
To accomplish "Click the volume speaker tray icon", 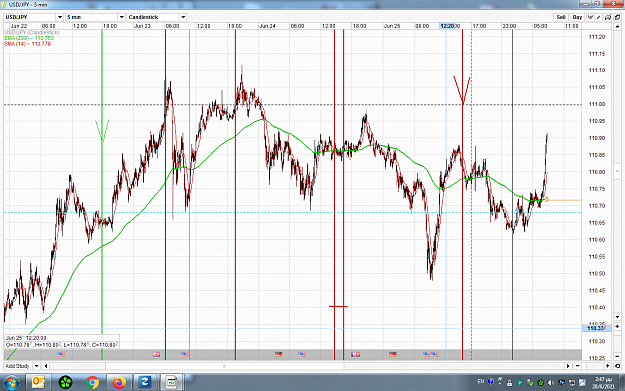I will pyautogui.click(x=551, y=383).
